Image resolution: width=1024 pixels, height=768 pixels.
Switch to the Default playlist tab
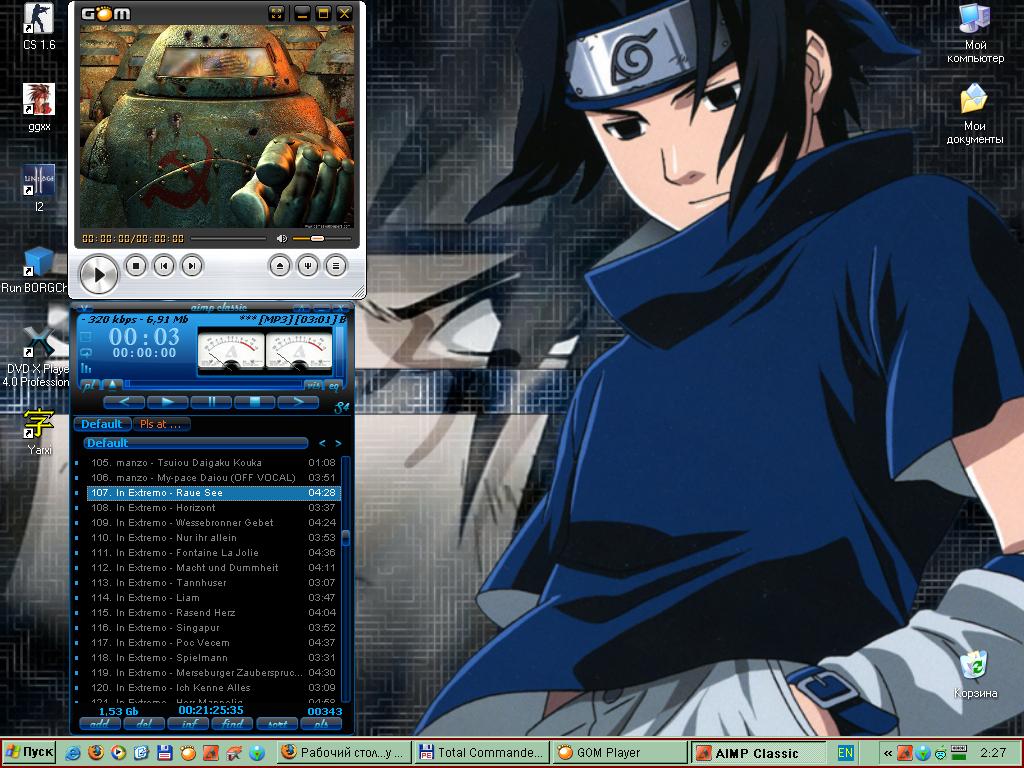click(102, 424)
